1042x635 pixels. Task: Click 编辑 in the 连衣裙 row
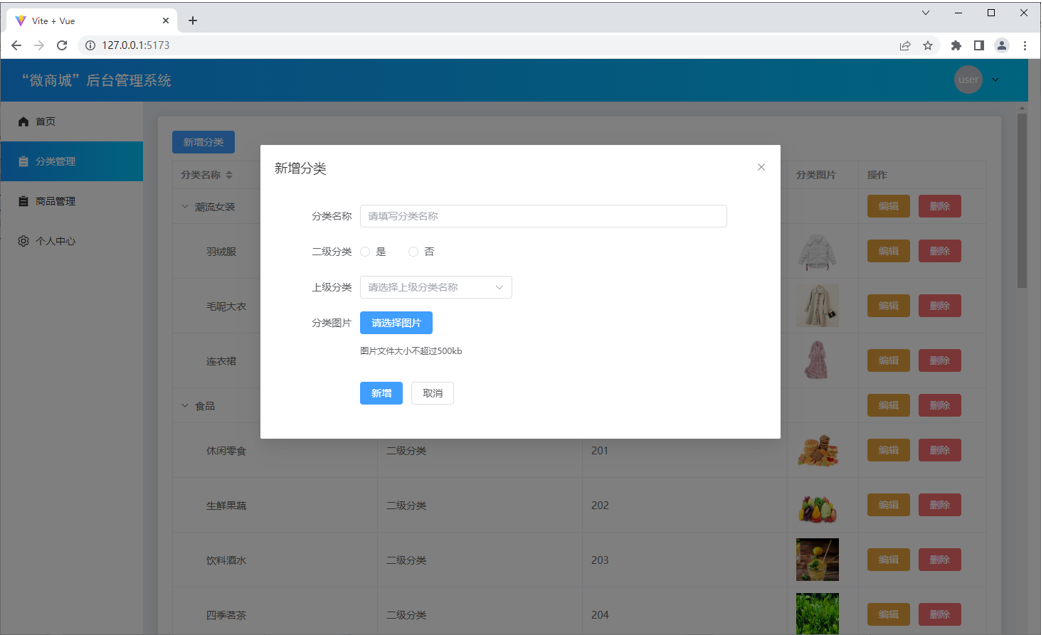(888, 361)
